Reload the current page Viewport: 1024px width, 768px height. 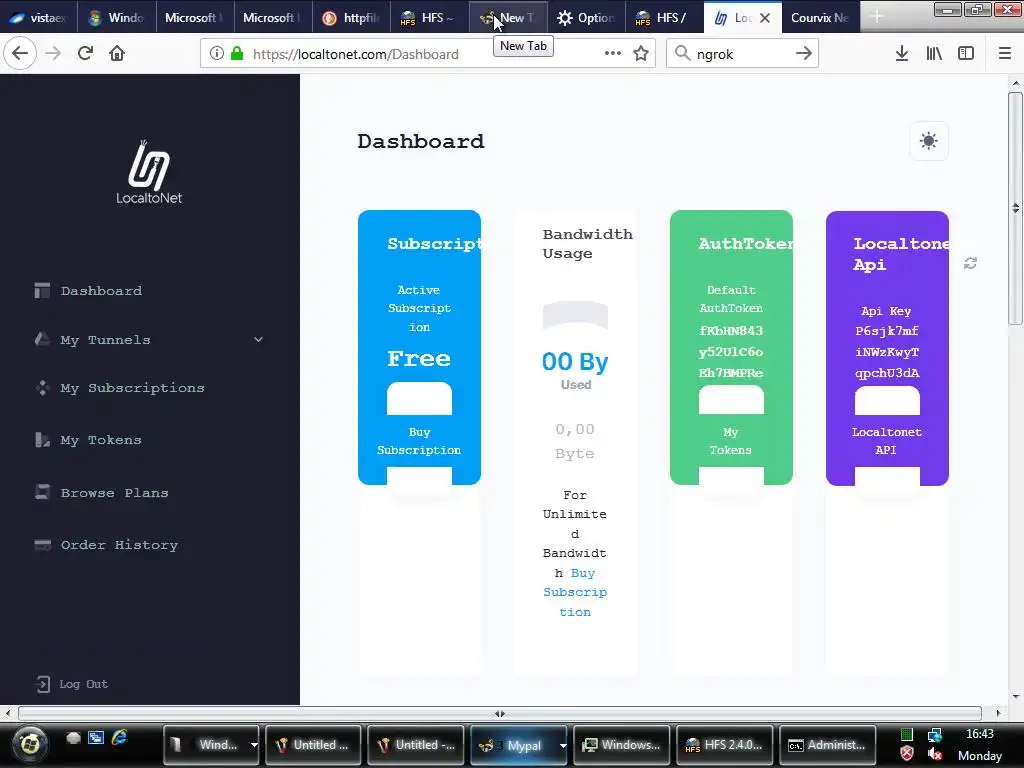(x=85, y=54)
